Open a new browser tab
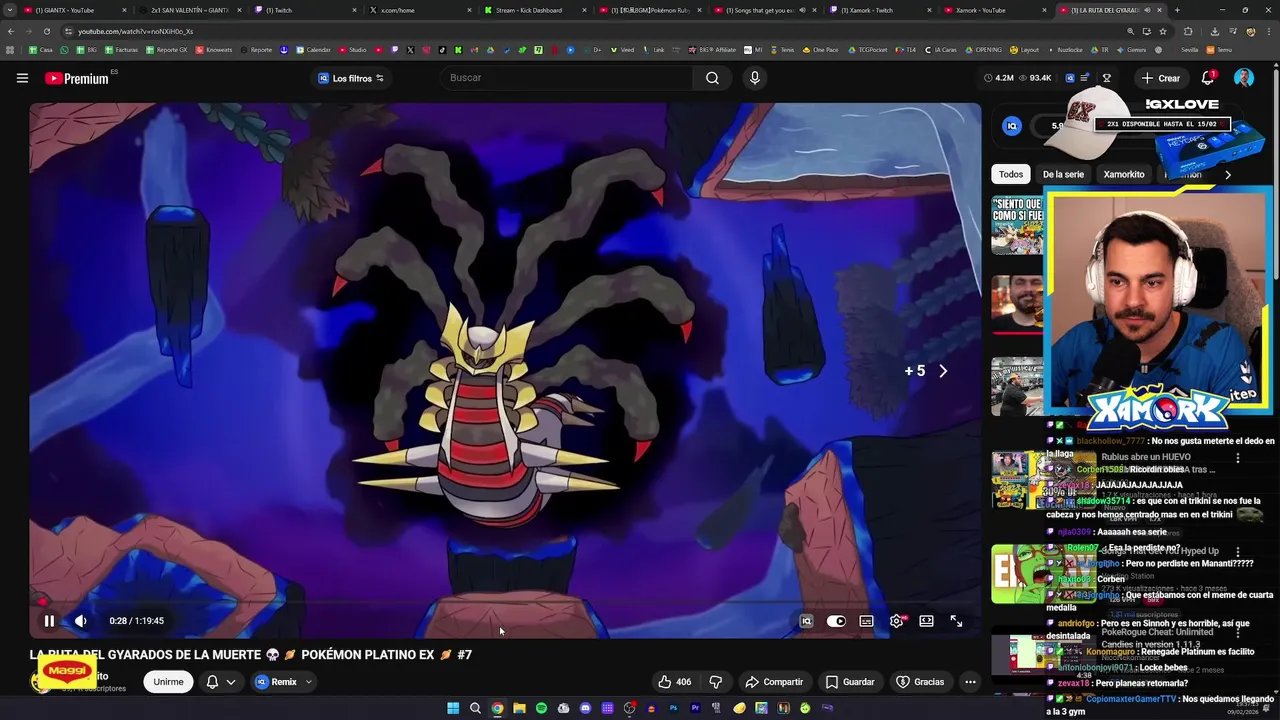Screen dimensions: 1280x720 [1177, 10]
